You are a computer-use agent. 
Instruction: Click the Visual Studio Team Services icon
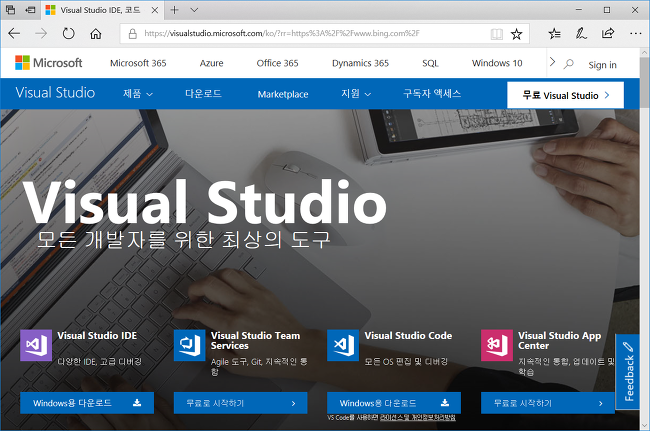[189, 345]
